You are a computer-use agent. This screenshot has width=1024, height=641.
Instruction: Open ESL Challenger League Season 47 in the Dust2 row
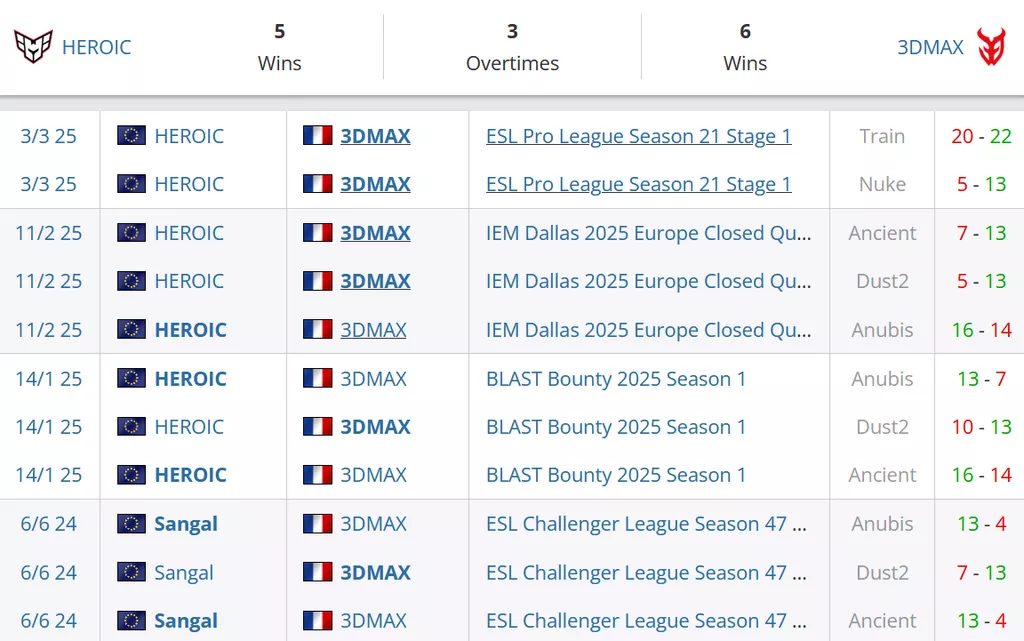point(647,572)
